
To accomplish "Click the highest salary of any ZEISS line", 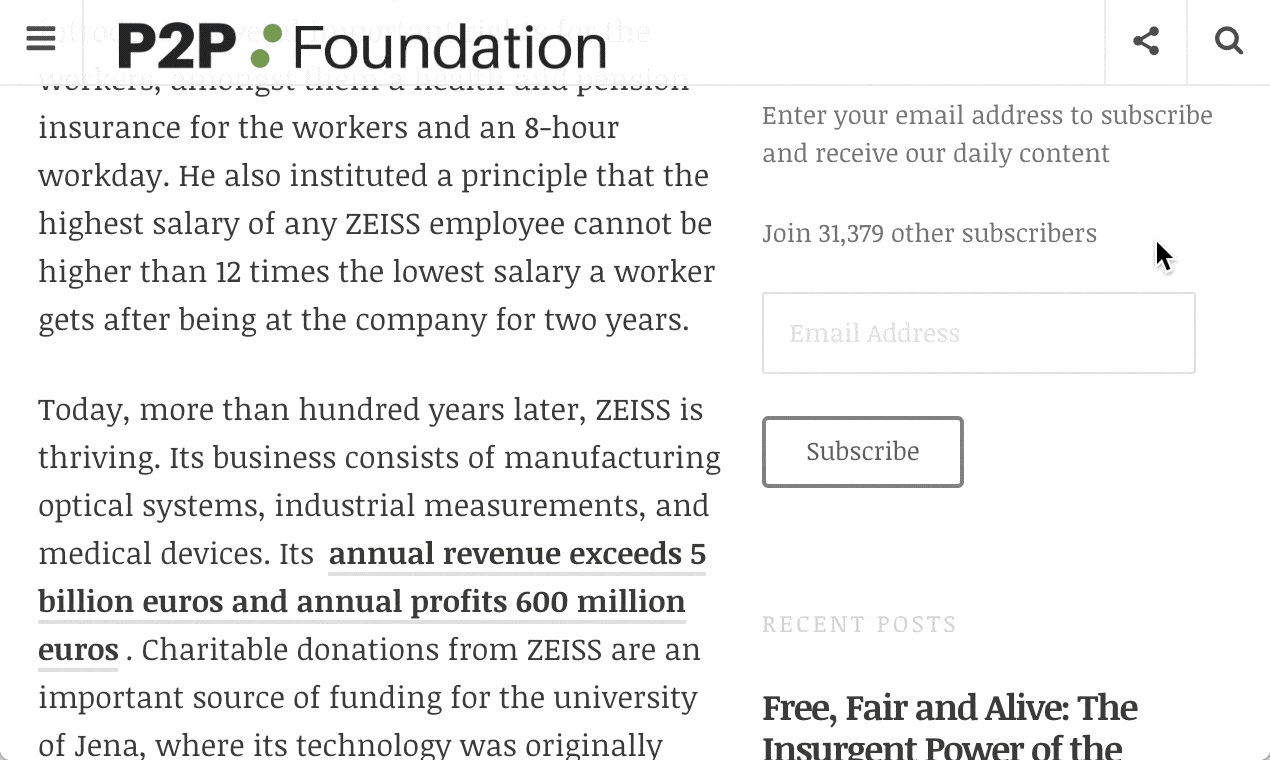I will tap(375, 224).
